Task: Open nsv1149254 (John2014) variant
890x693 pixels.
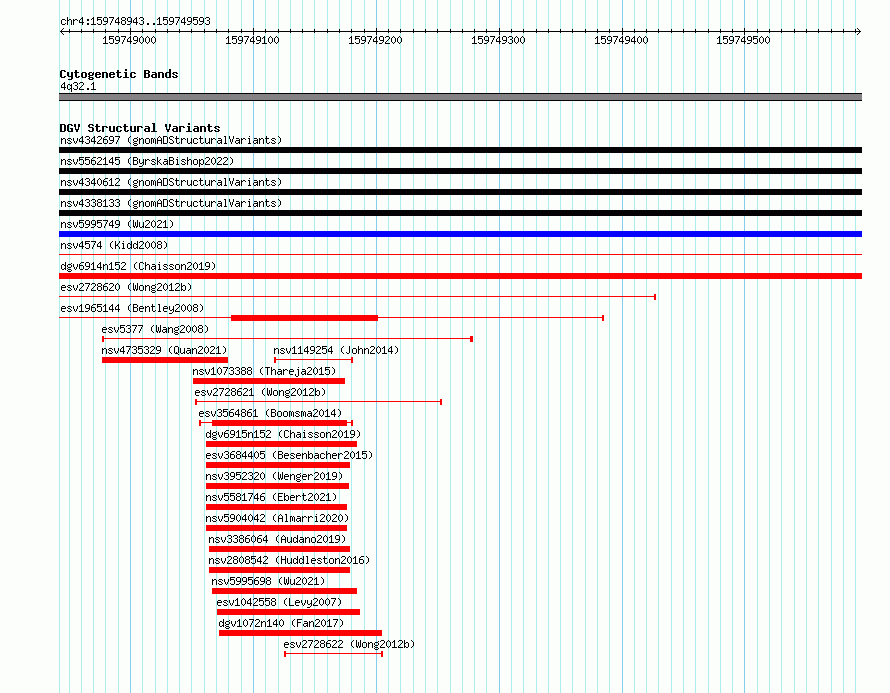Action: coord(336,350)
